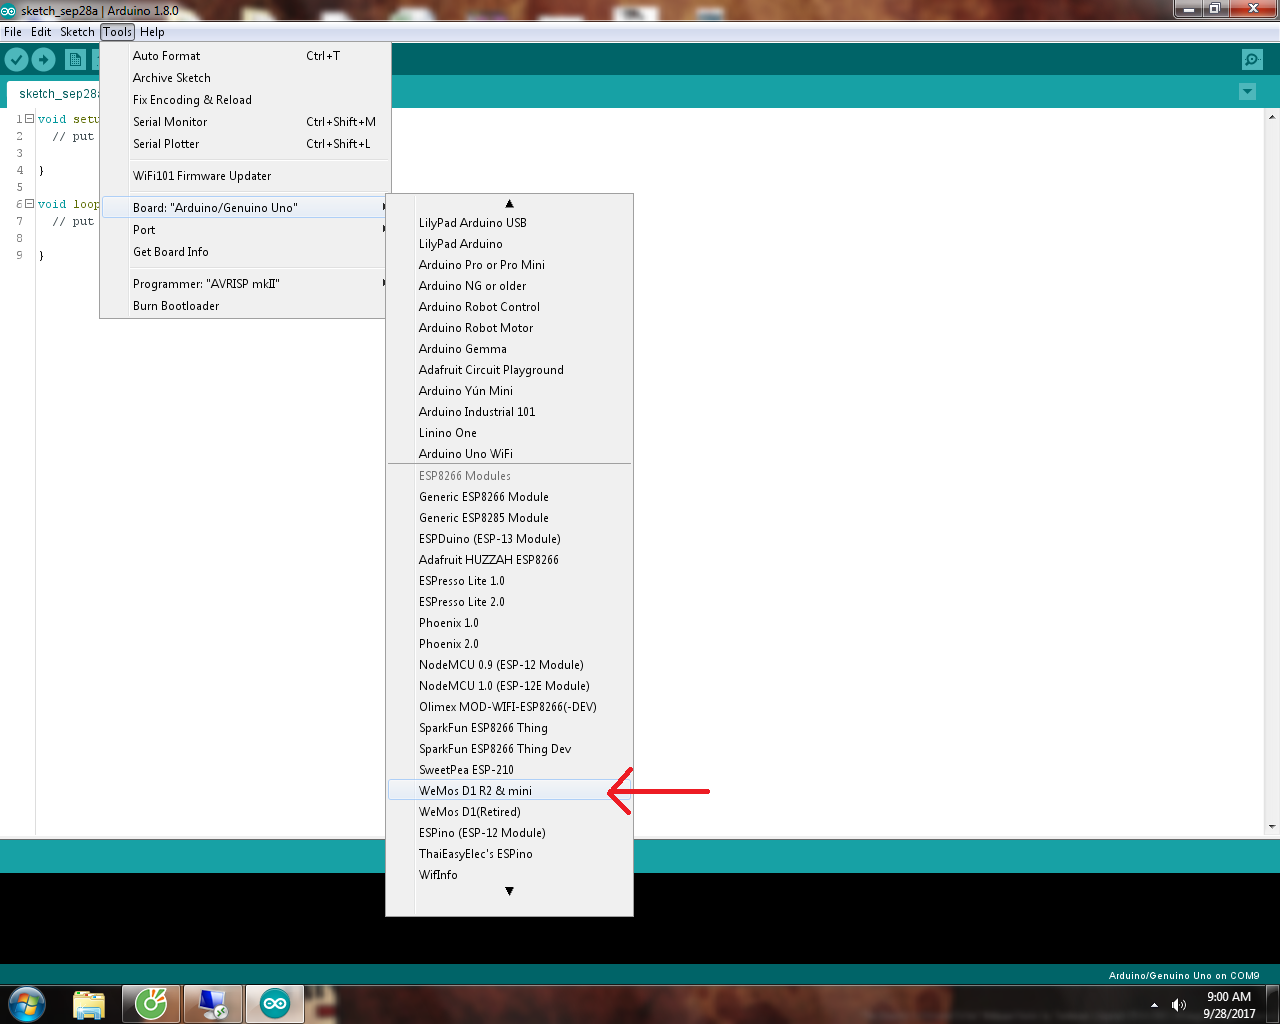This screenshot has width=1280, height=1024.
Task: Close the open Tools menu
Action: pos(117,32)
